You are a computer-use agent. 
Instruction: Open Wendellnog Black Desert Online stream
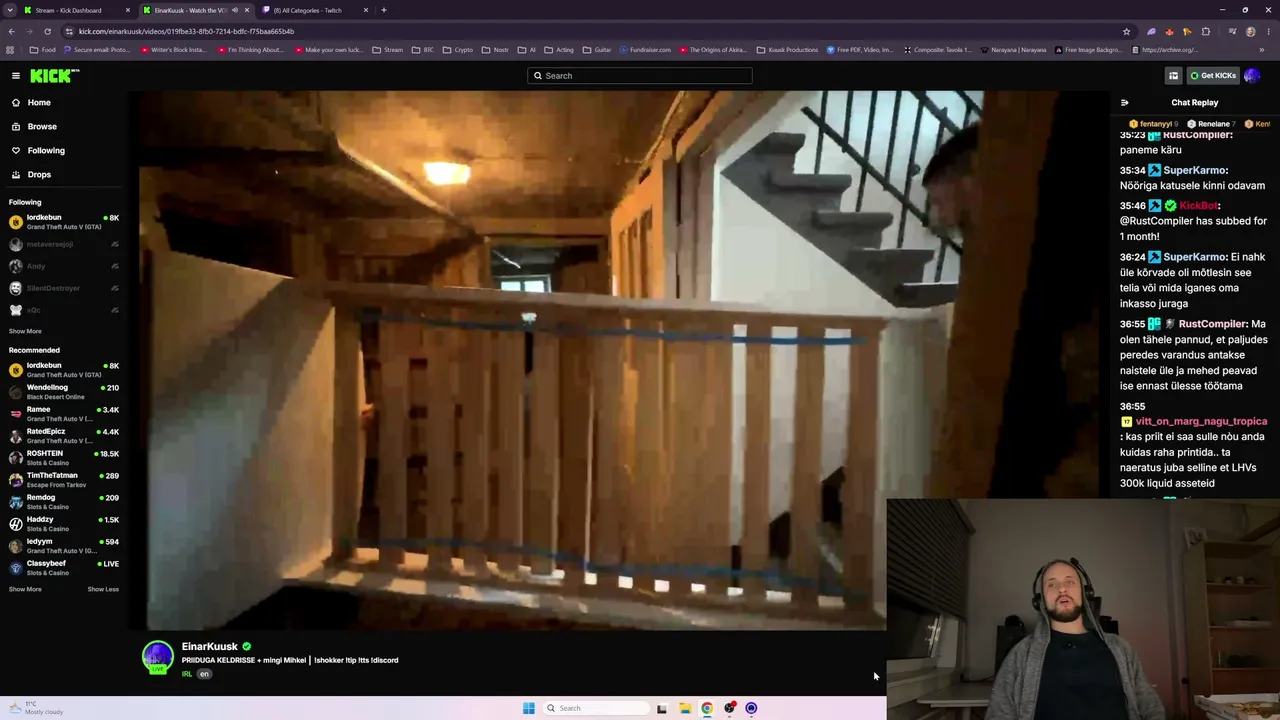pyautogui.click(x=63, y=392)
